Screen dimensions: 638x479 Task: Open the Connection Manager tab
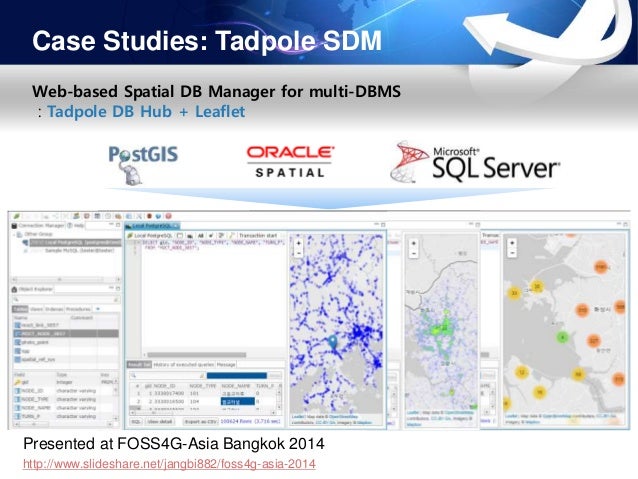(x=38, y=225)
